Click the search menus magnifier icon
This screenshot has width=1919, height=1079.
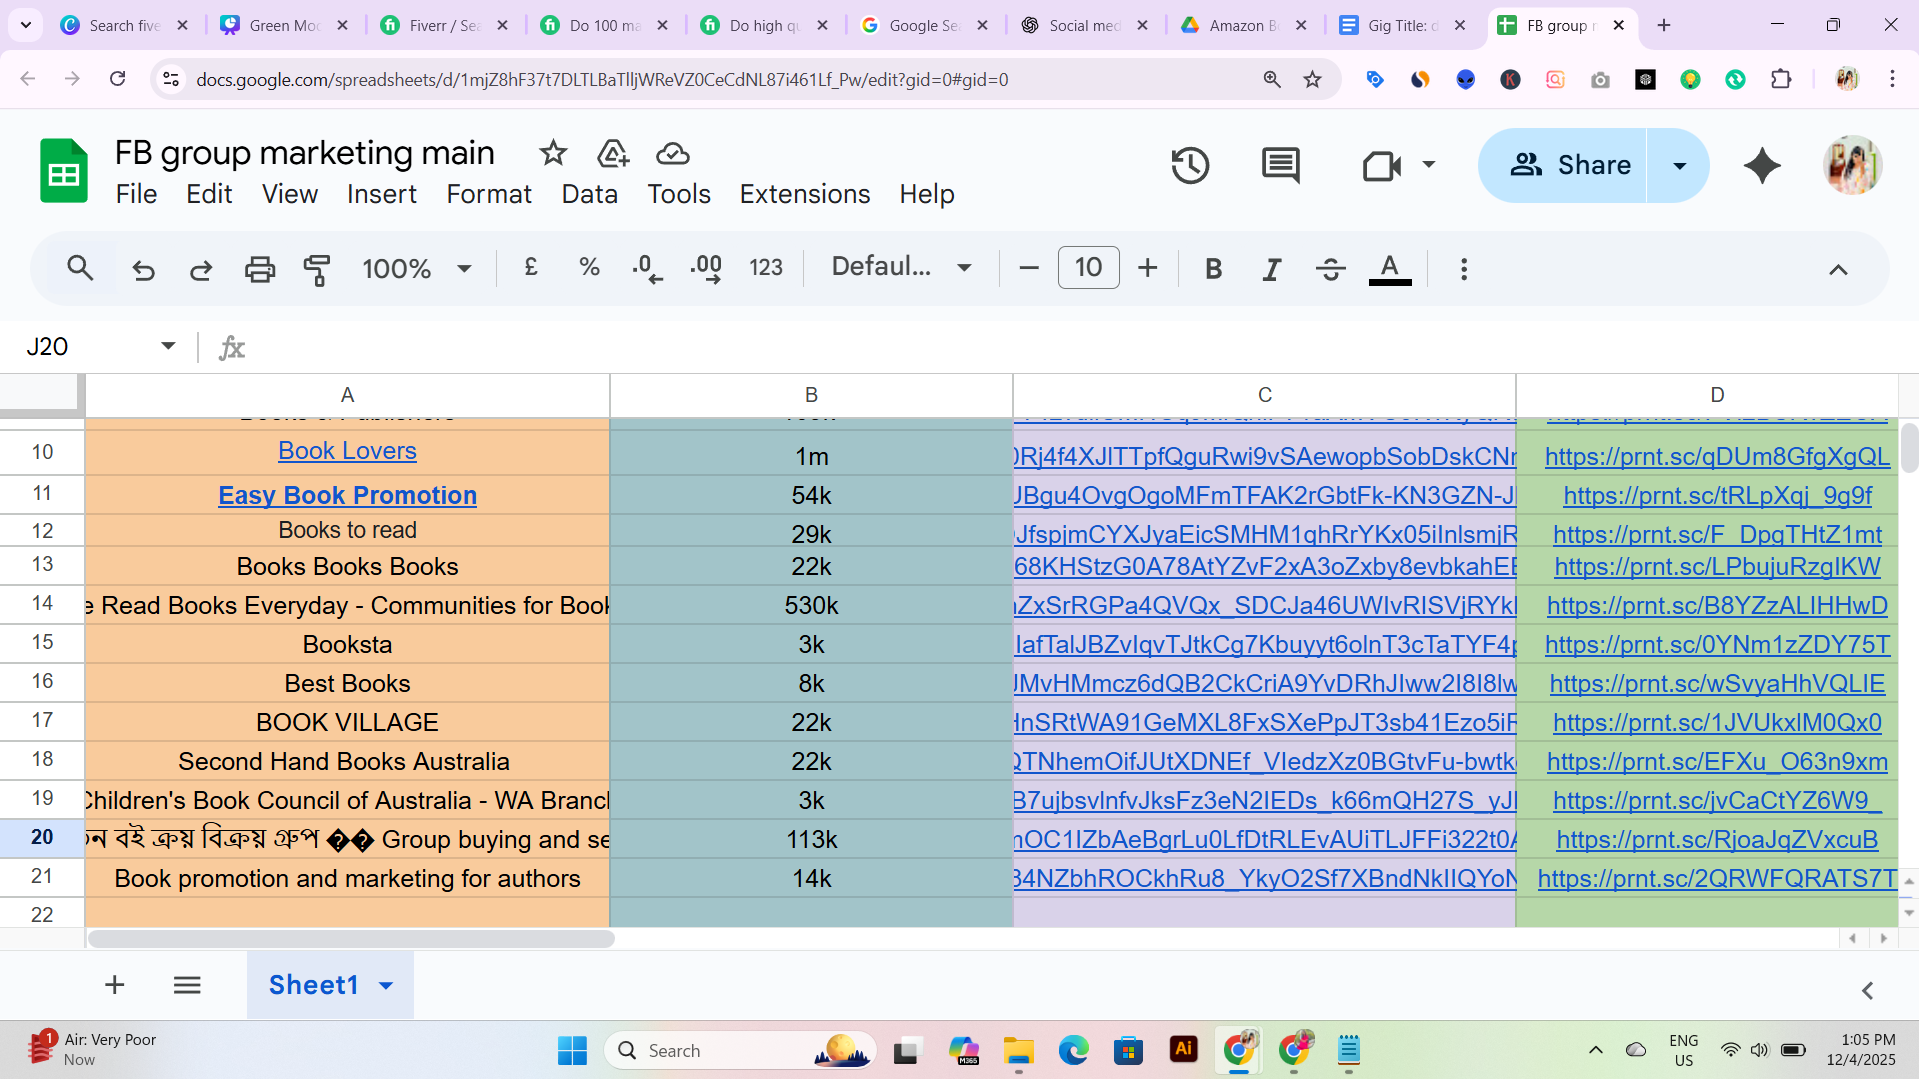(80, 268)
